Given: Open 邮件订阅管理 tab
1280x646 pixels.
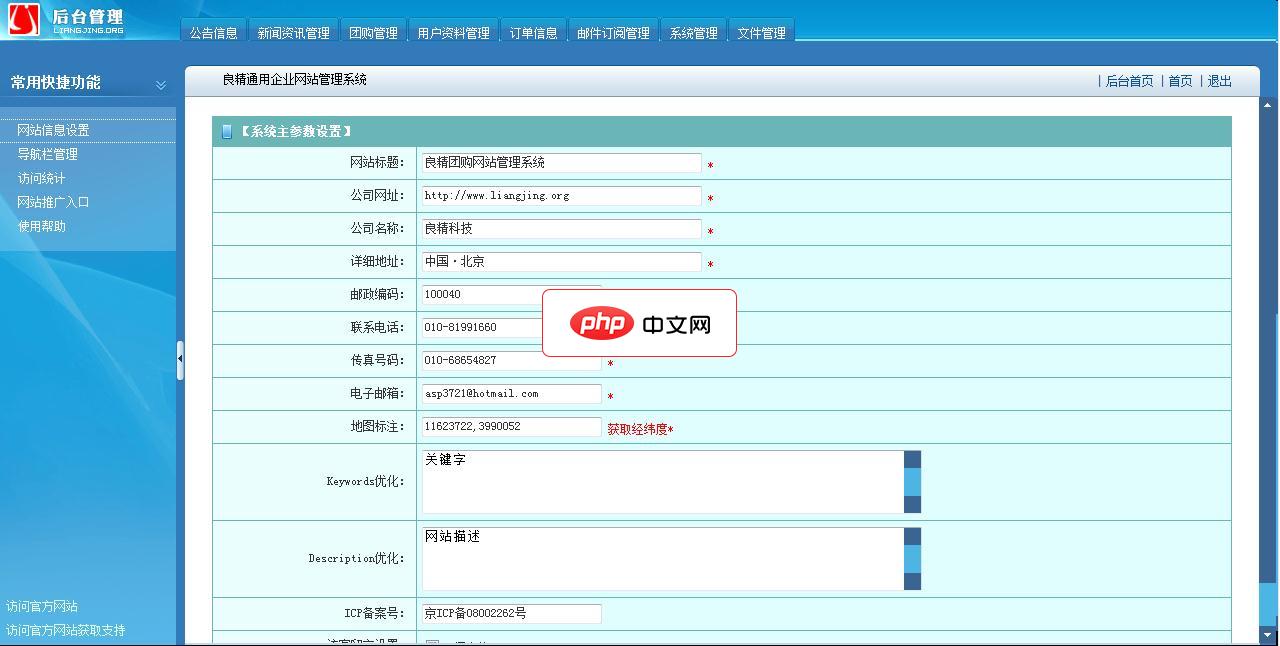Looking at the screenshot, I should tap(612, 31).
